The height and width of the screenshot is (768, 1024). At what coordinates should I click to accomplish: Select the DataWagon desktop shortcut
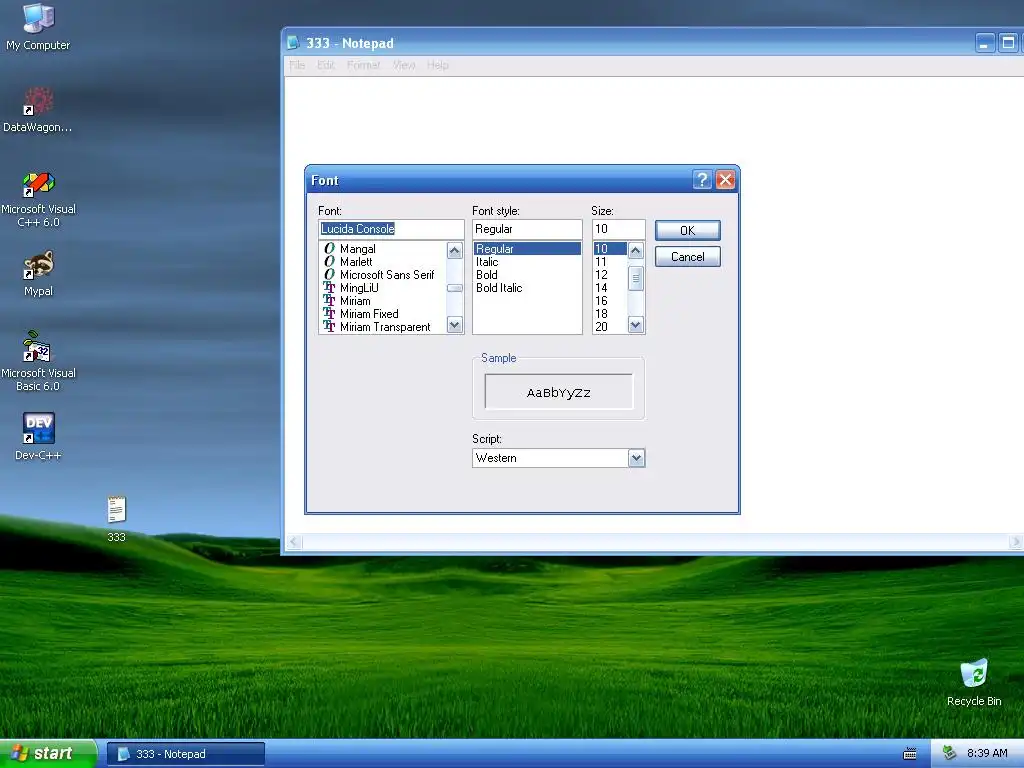(x=38, y=110)
